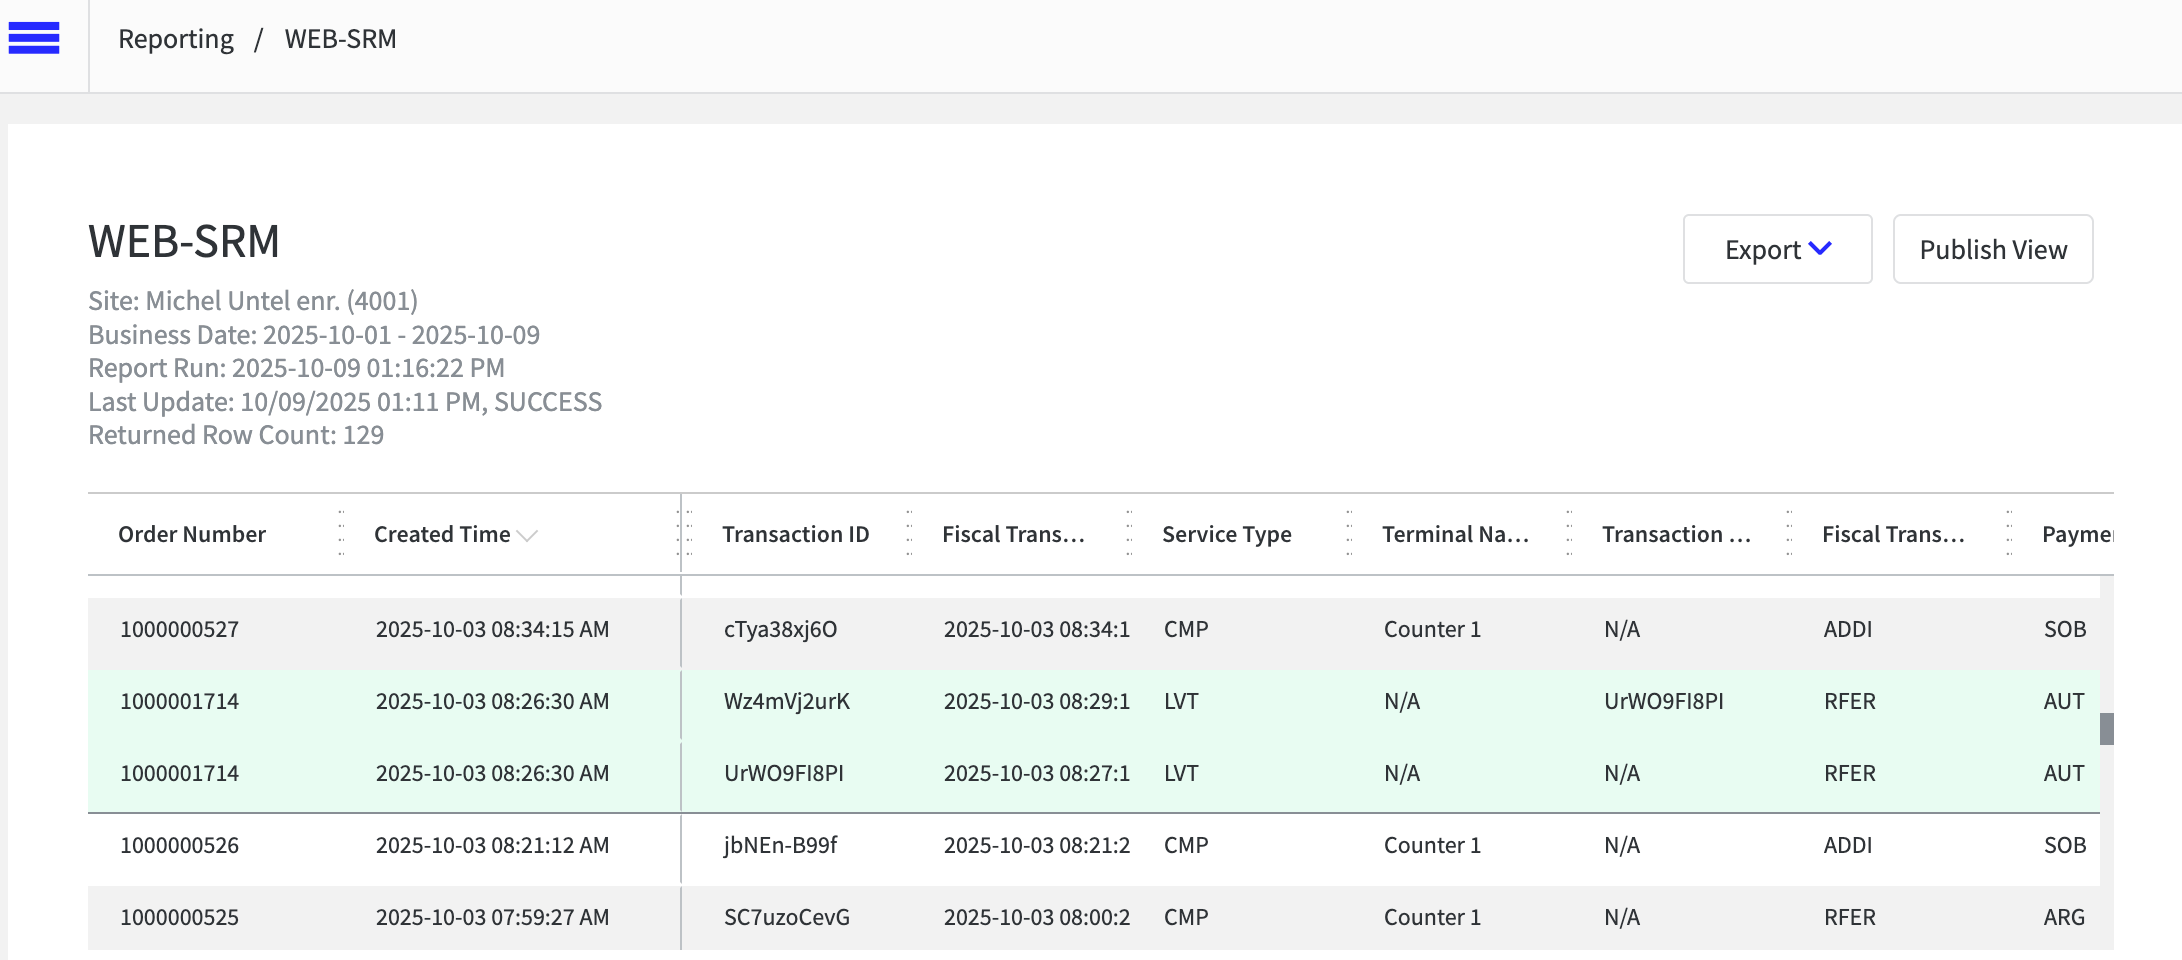Click the Service Type column header

(x=1226, y=534)
